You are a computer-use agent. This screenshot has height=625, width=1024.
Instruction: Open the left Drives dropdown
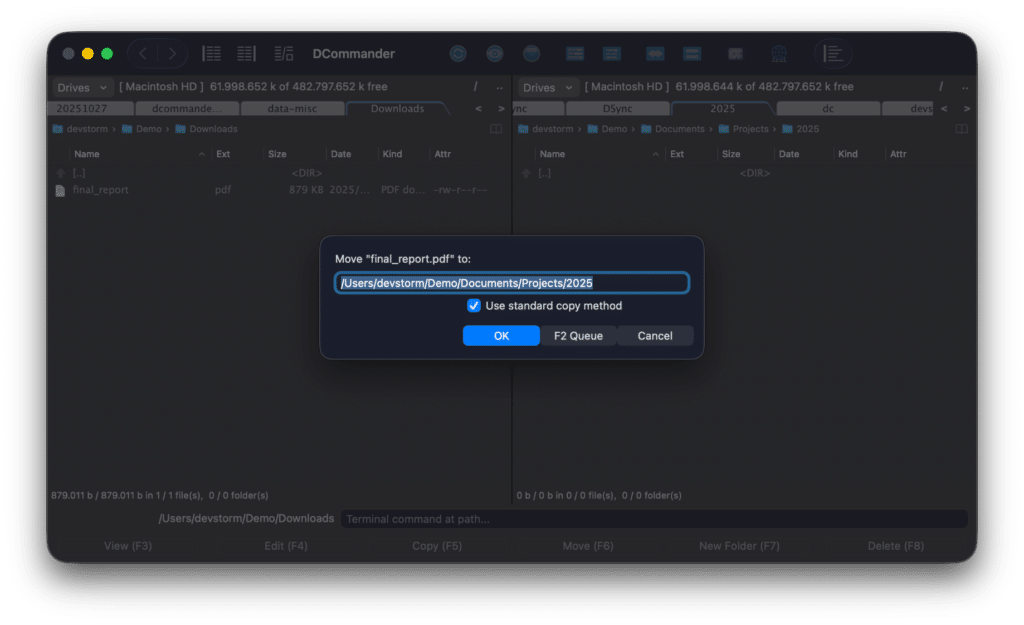click(x=80, y=87)
